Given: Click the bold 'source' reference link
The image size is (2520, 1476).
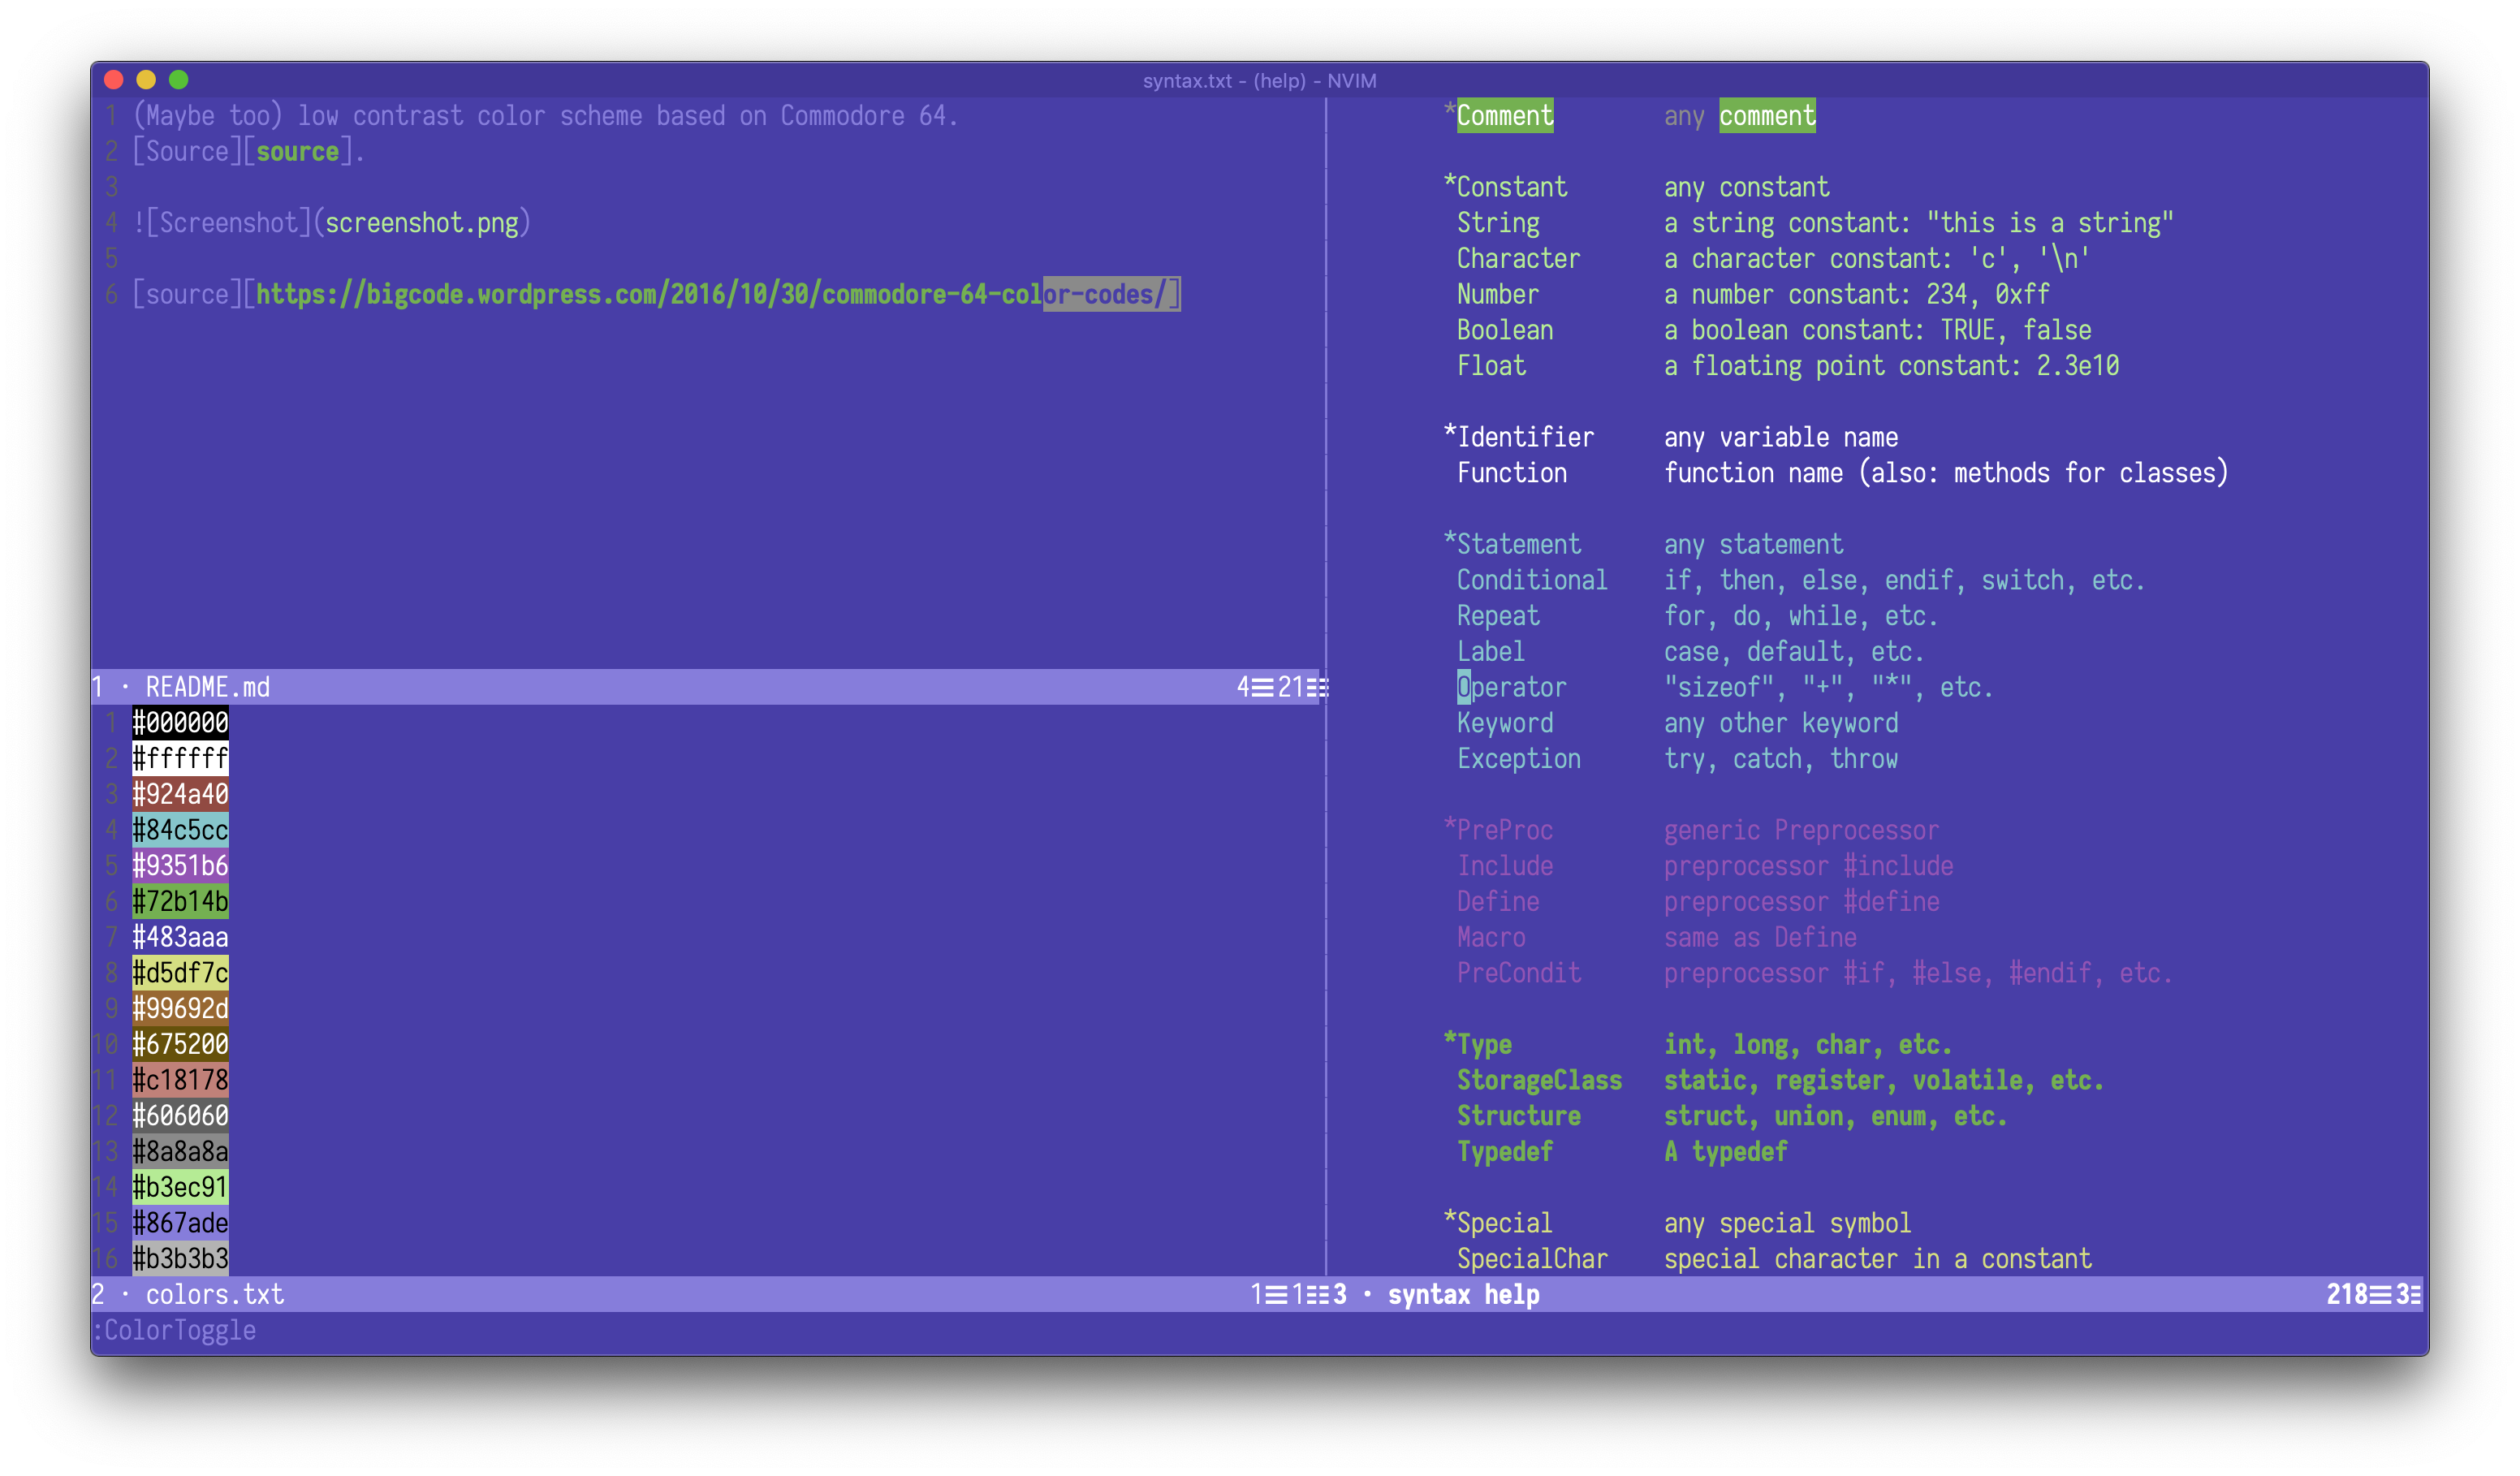Looking at the screenshot, I should 297,152.
